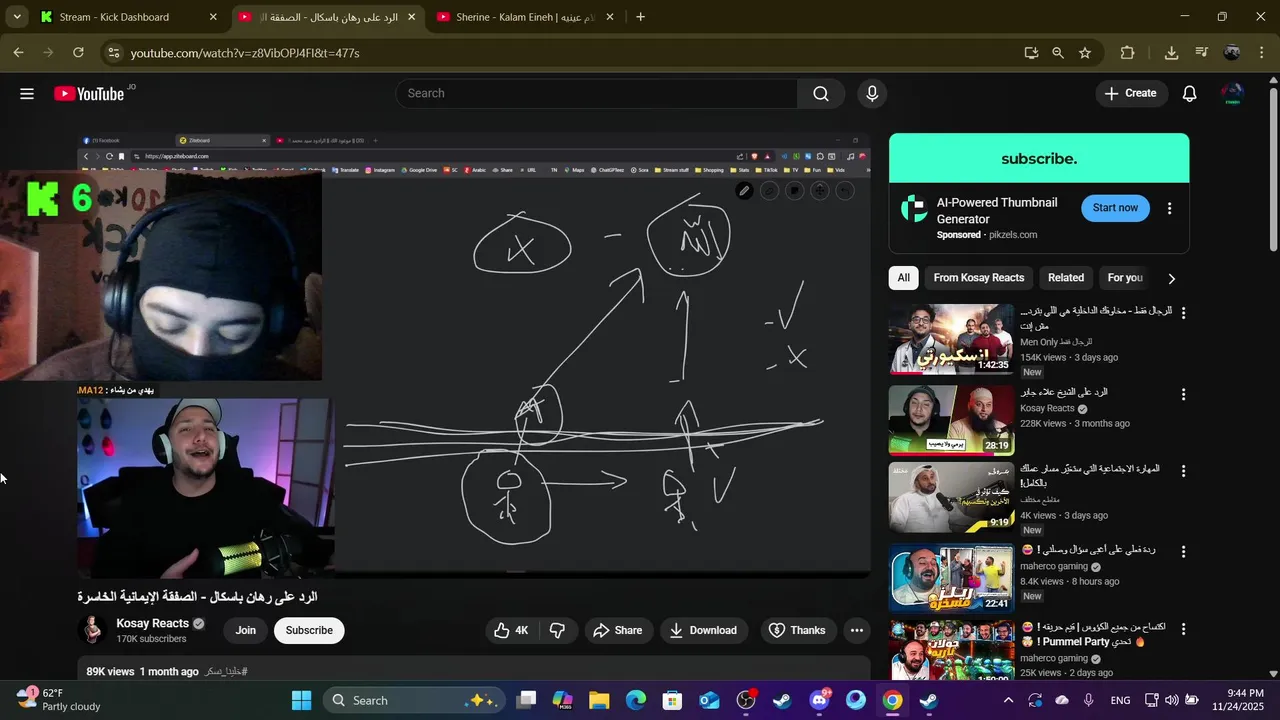Screen dimensions: 1280x720
Task: Close the Stream - Kick Dashboard tab
Action: (213, 17)
